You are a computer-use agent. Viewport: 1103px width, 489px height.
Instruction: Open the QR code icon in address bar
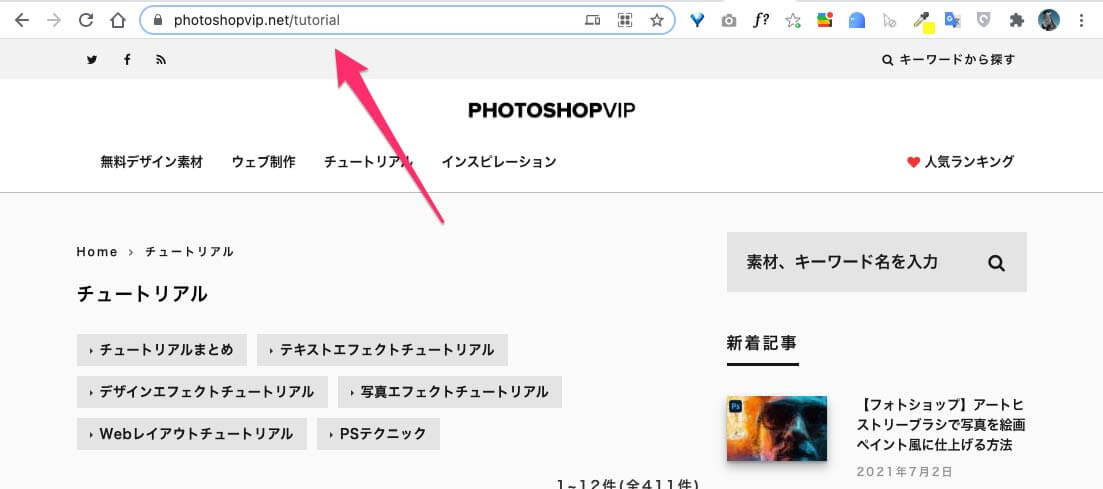point(625,20)
